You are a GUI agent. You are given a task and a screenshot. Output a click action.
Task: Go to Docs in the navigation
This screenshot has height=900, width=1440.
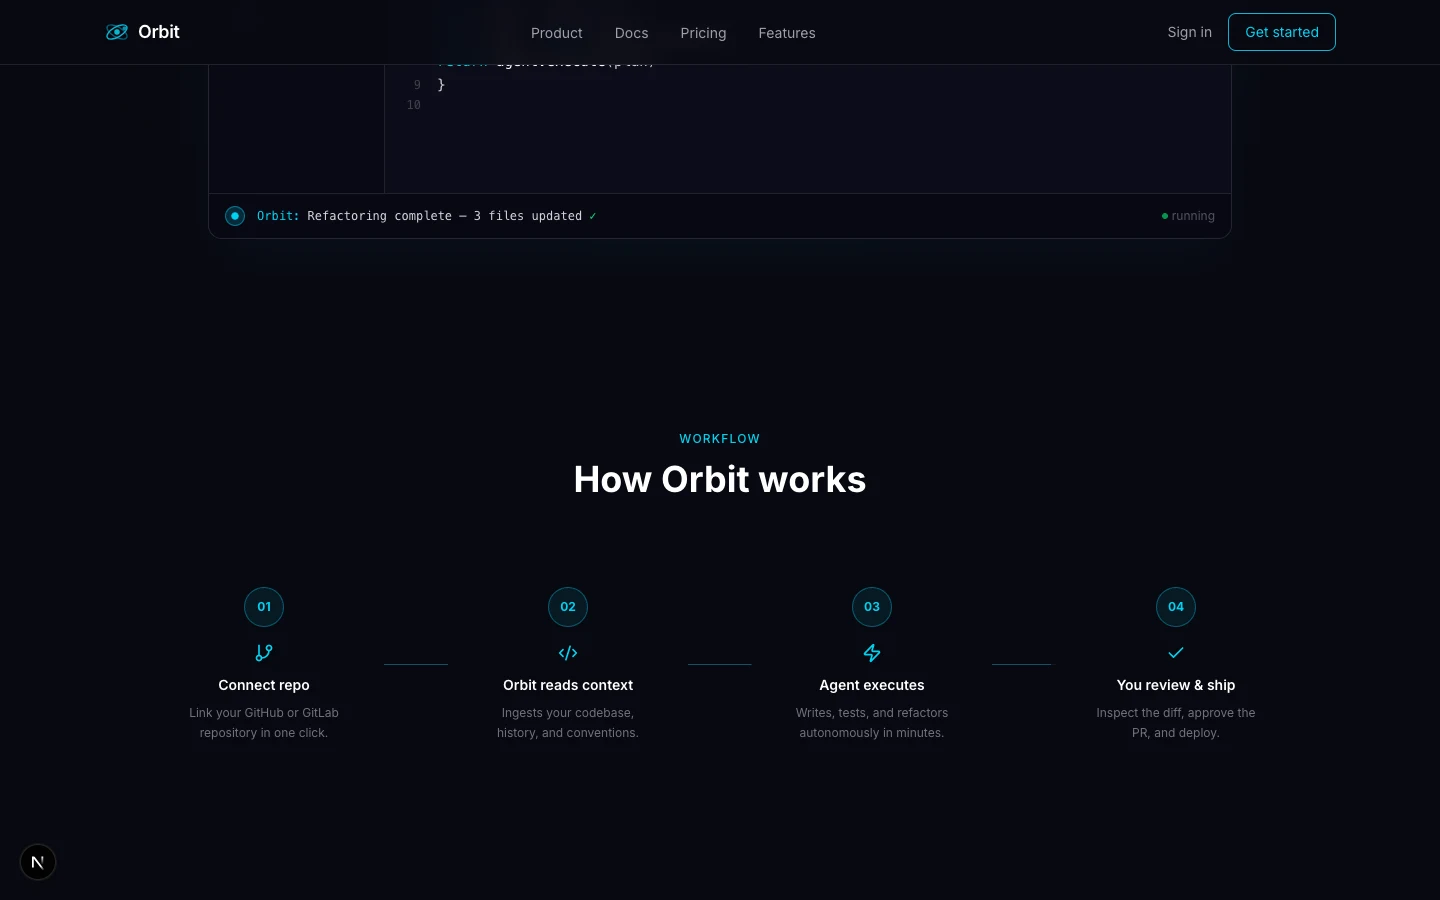coord(632,33)
